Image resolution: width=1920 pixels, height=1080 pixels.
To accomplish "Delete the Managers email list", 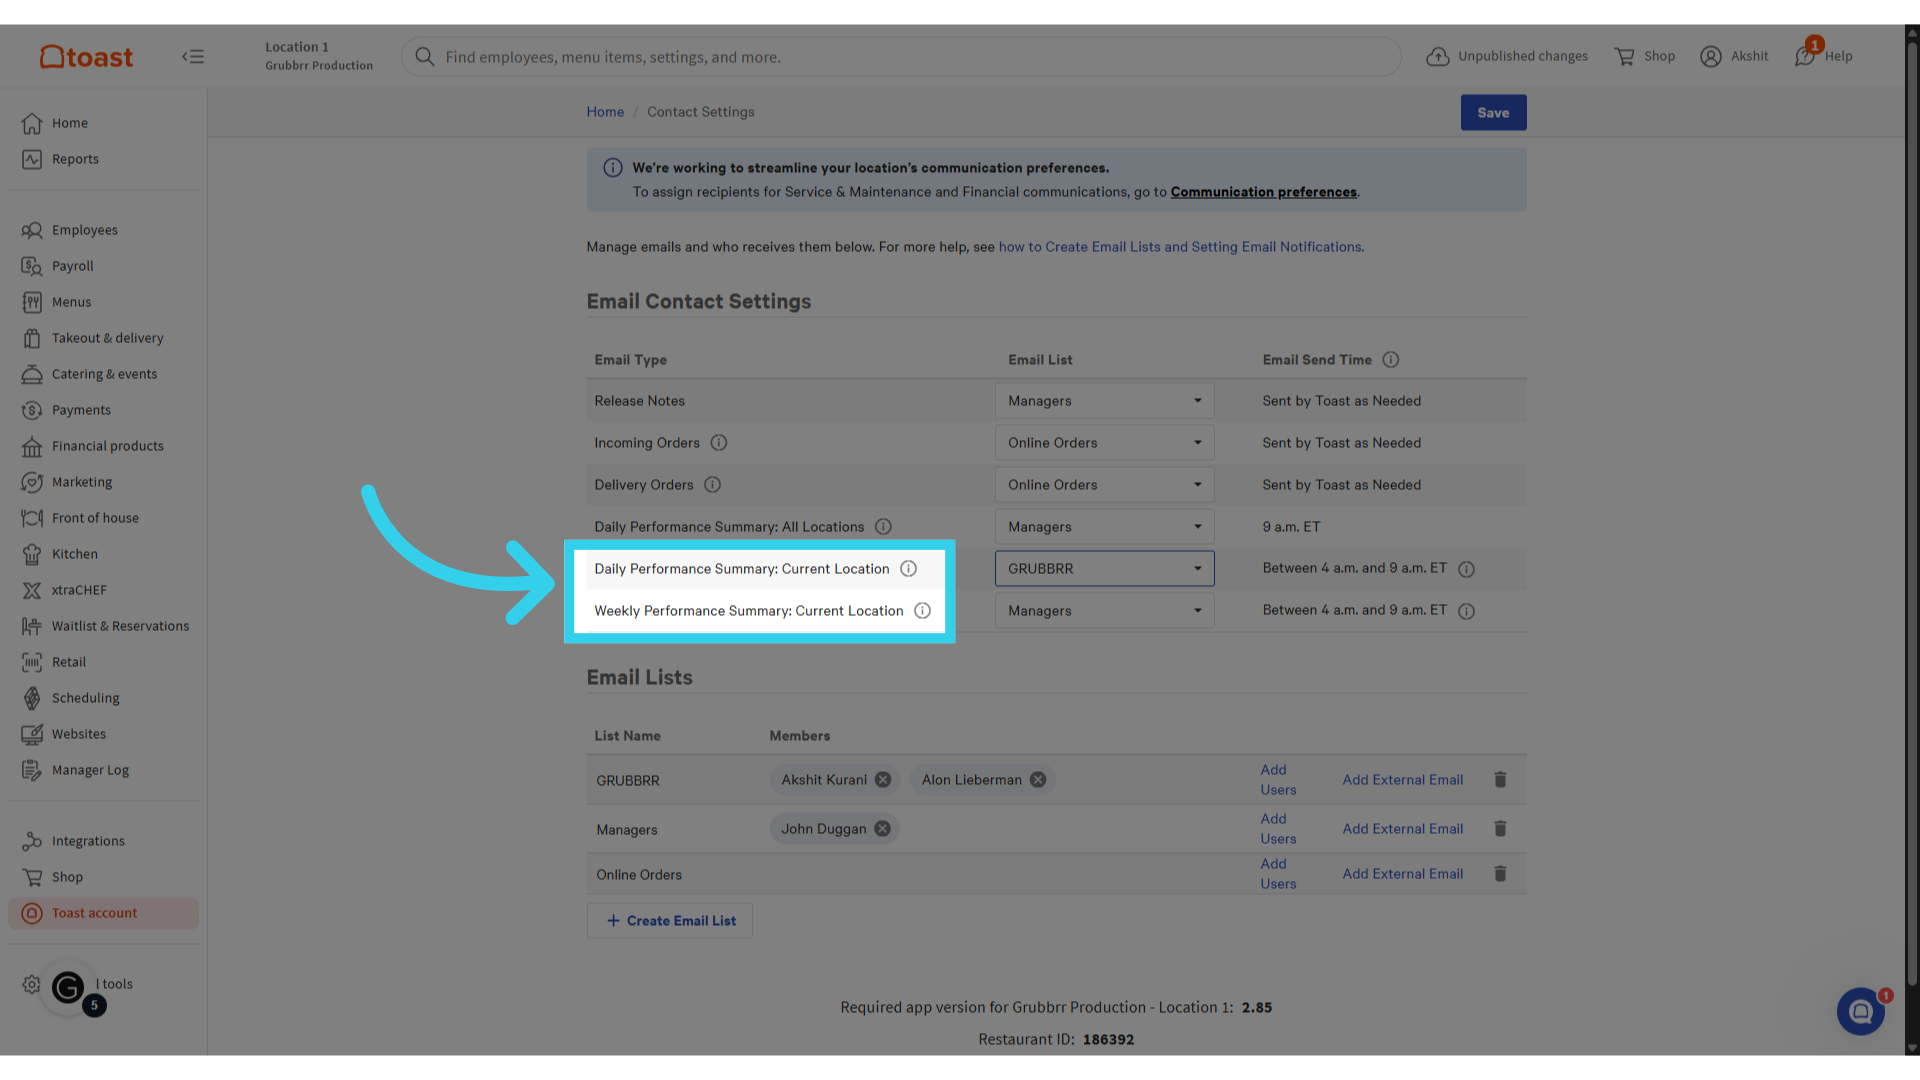I will [1500, 829].
